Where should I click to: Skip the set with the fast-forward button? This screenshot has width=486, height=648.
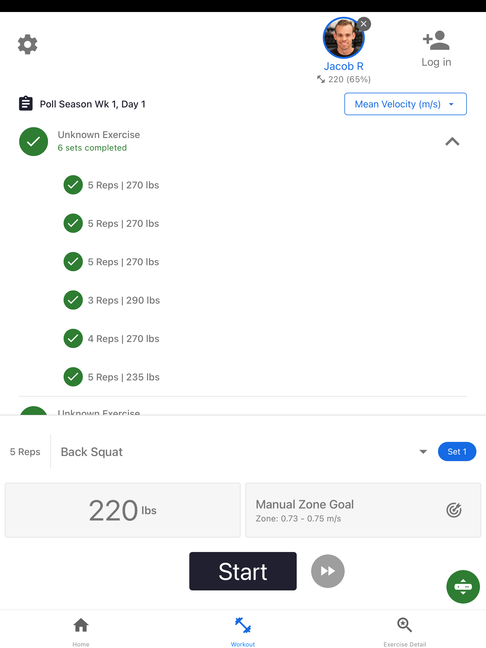328,571
